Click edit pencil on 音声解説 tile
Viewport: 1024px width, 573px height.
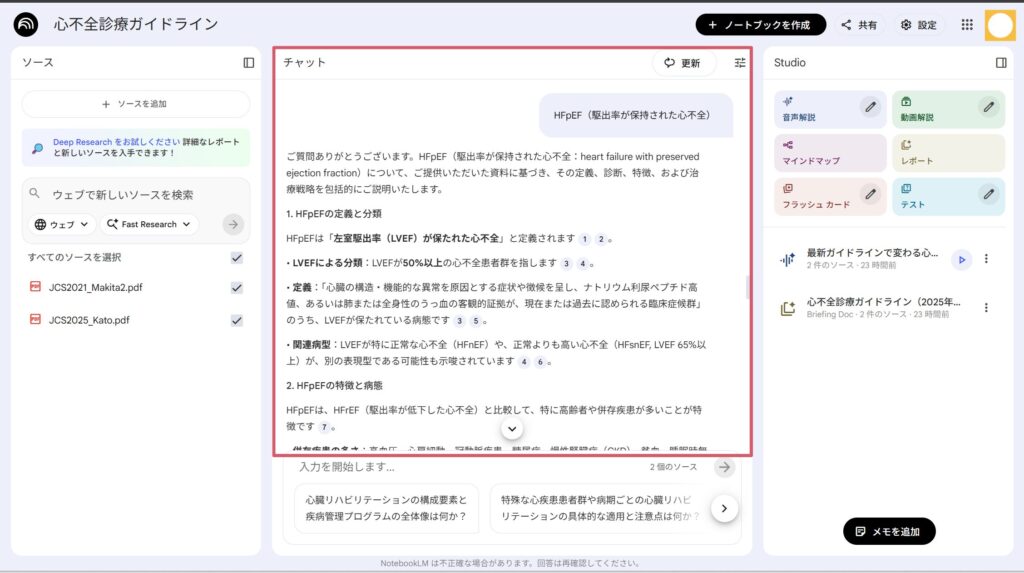pos(871,106)
